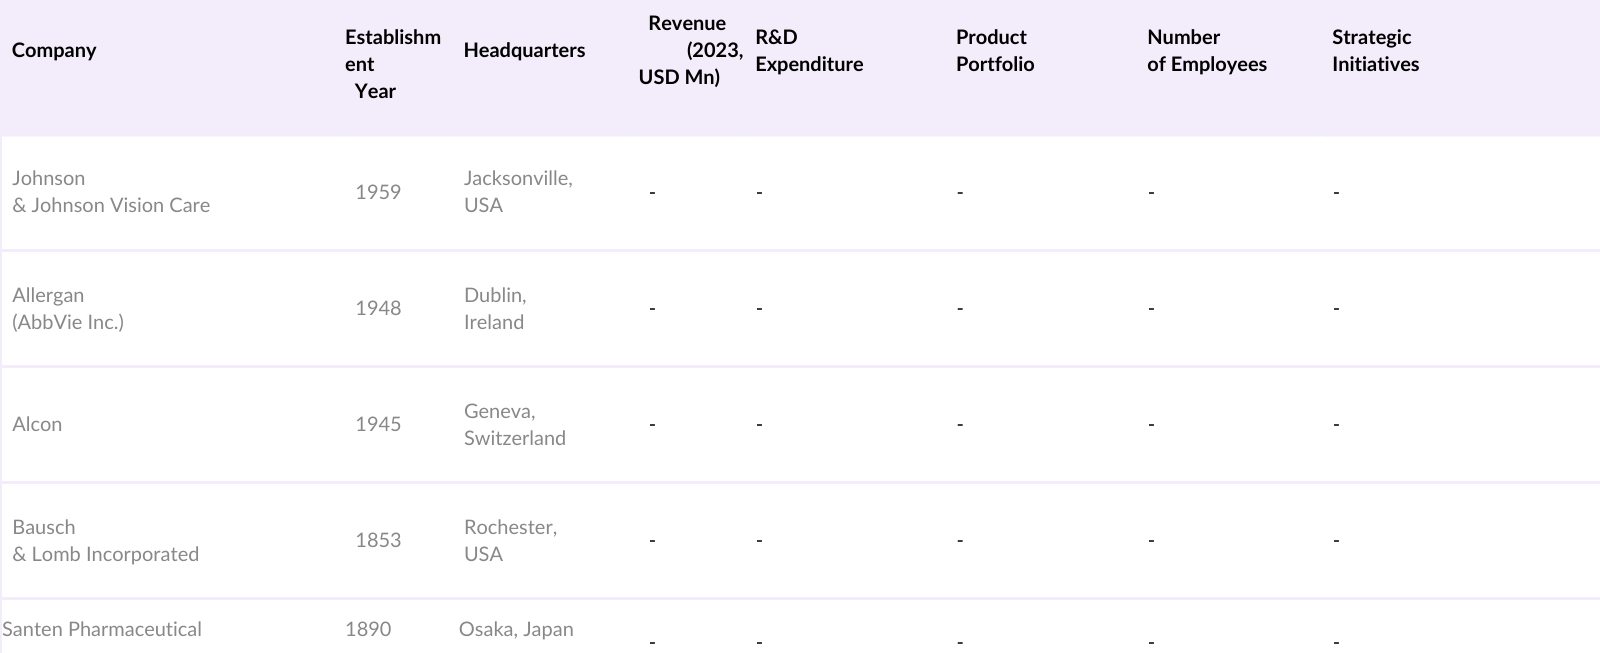
Task: Select the Bausch & Lomb Incorporated cell
Action: pyautogui.click(x=105, y=540)
